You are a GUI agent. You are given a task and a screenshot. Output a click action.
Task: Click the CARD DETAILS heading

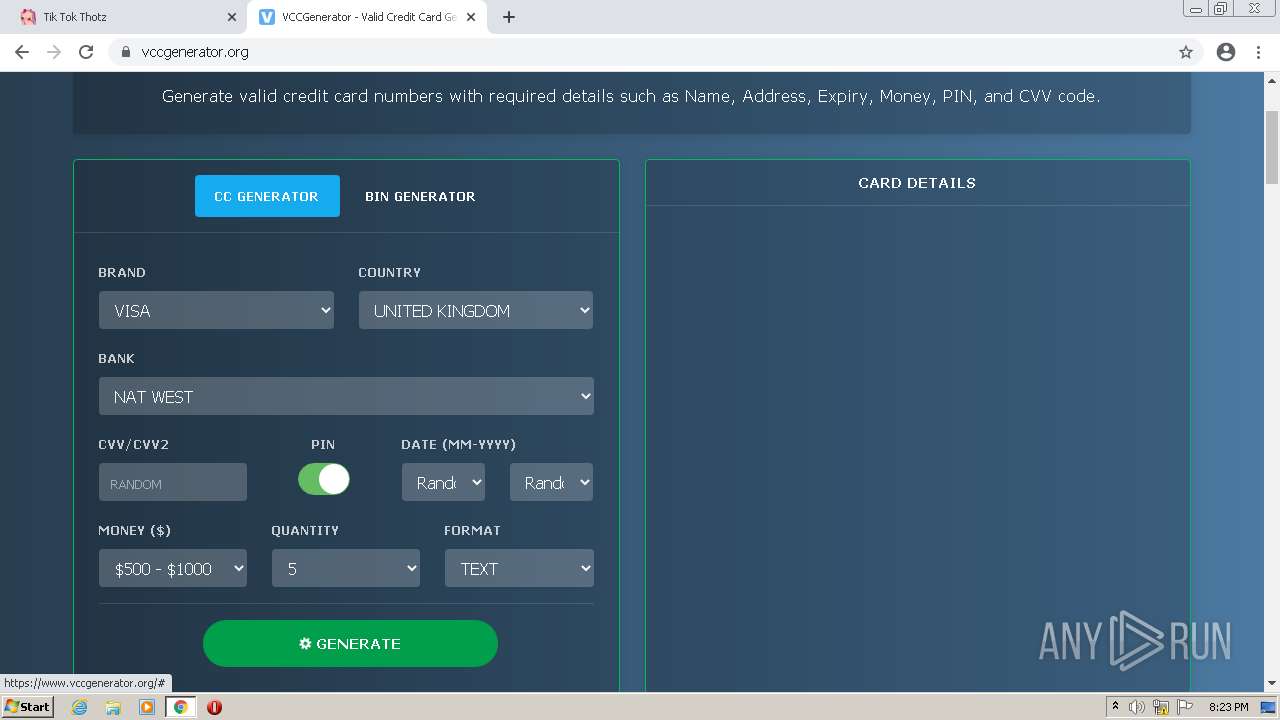(917, 183)
